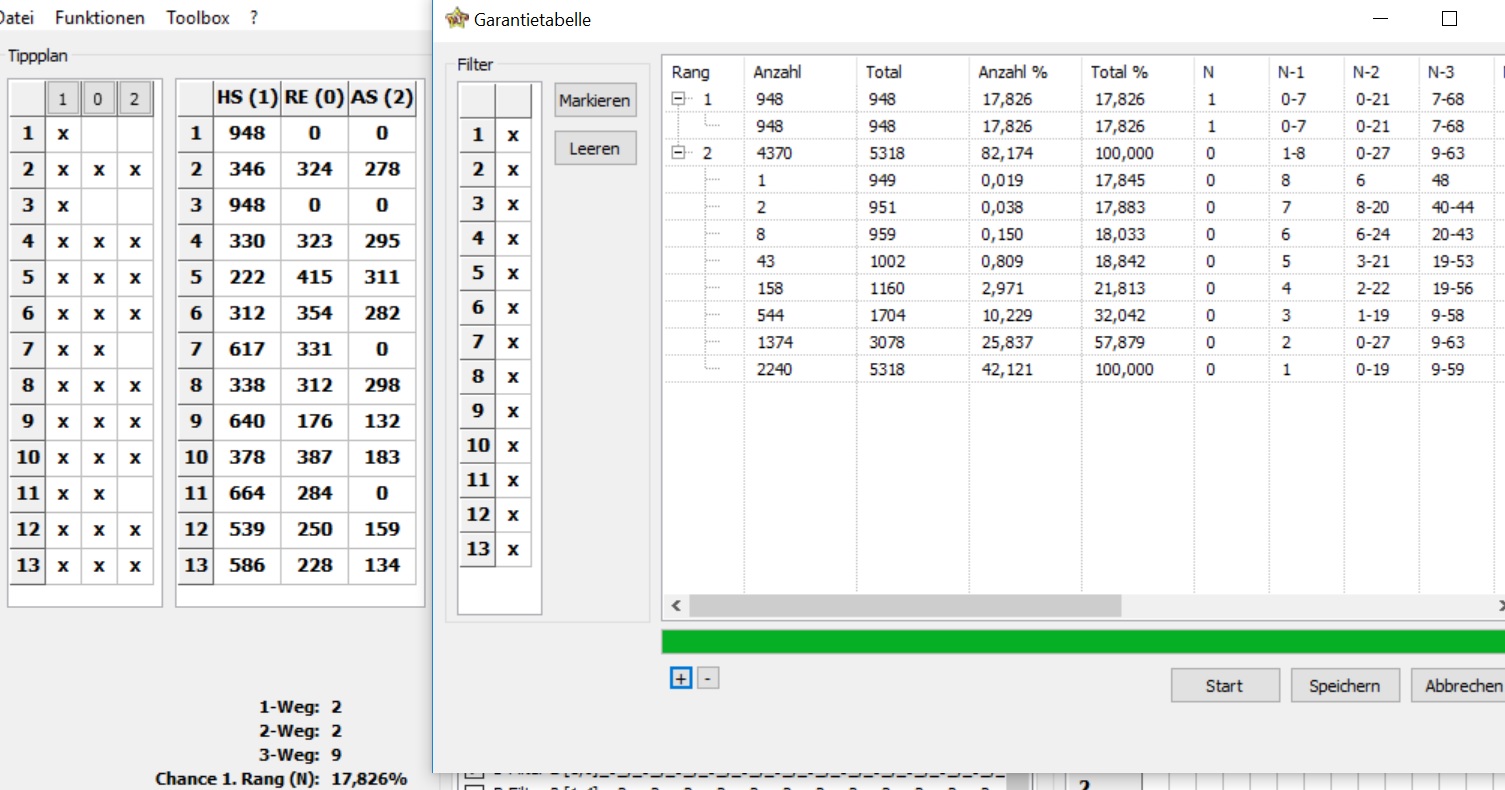Select the row with Total 959
The height and width of the screenshot is (790, 1505).
tap(1083, 234)
